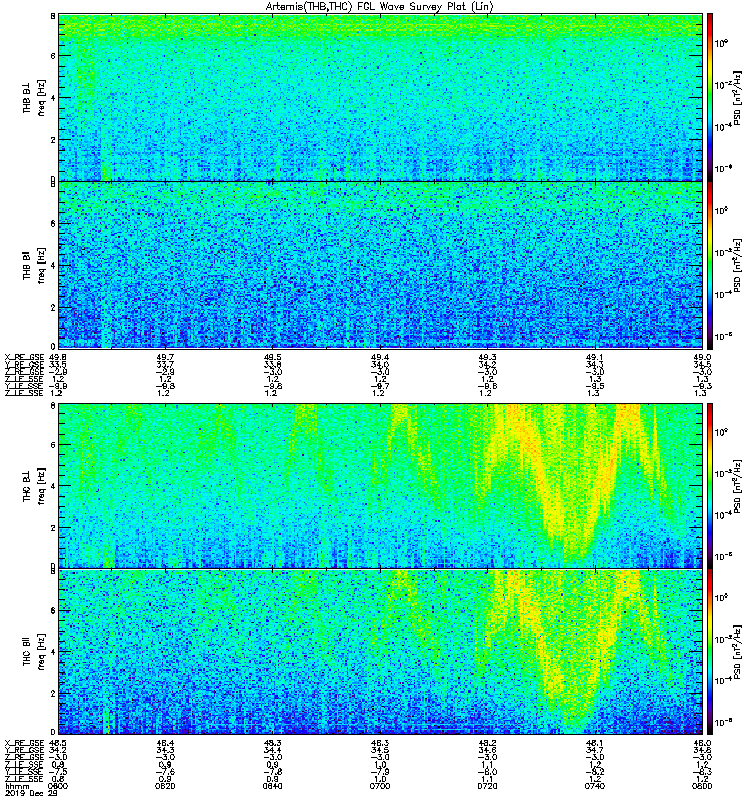Click the color bar beside the THC B∥ panel

pos(710,652)
